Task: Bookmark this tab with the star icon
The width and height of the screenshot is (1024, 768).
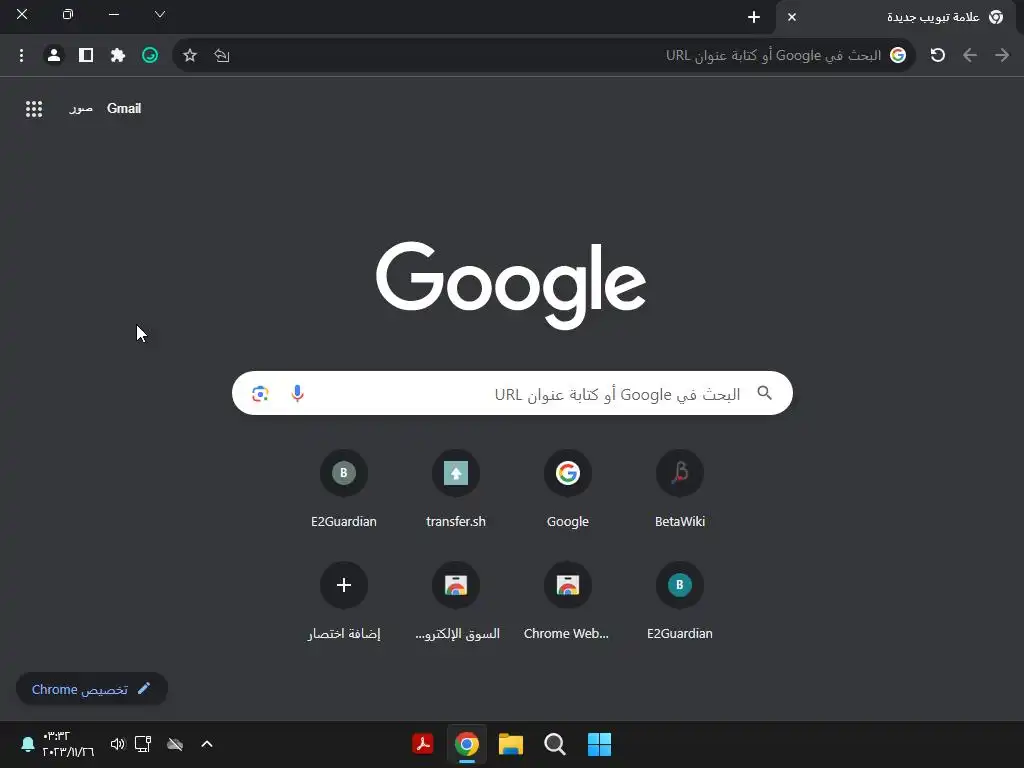Action: point(189,56)
